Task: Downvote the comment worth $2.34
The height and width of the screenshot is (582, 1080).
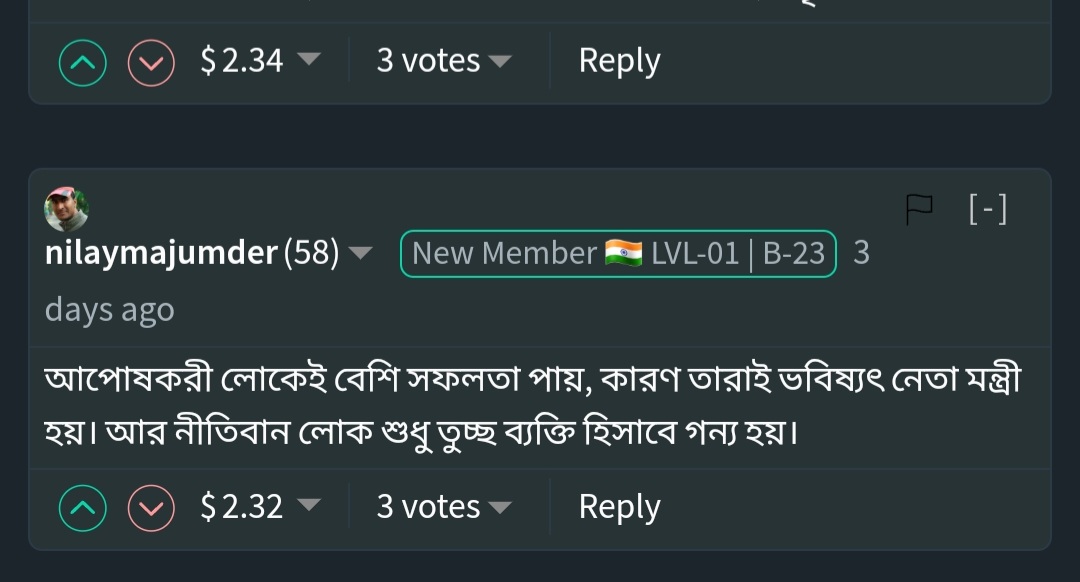Action: [x=151, y=63]
